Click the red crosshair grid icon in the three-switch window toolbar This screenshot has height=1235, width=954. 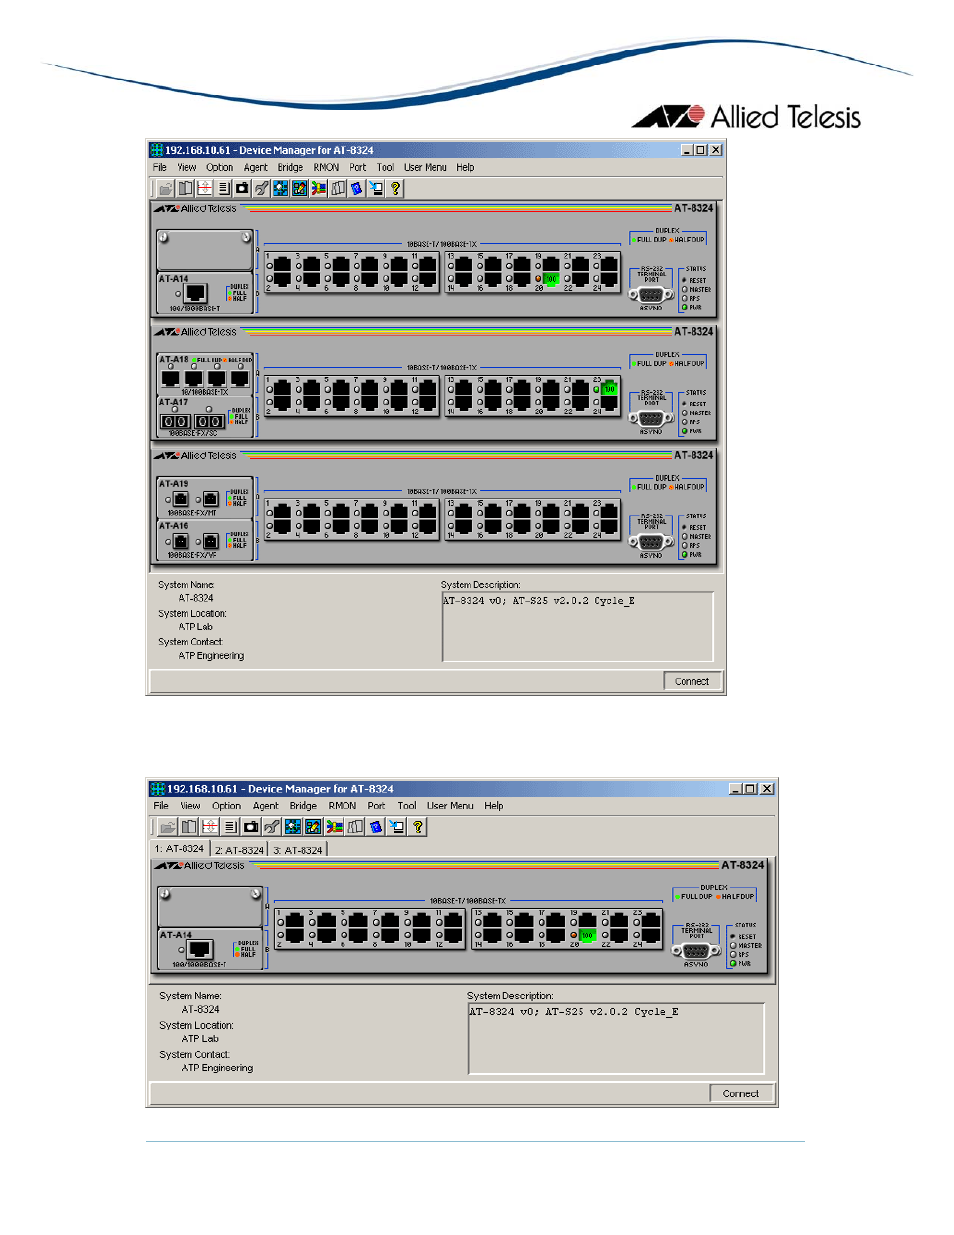(204, 188)
